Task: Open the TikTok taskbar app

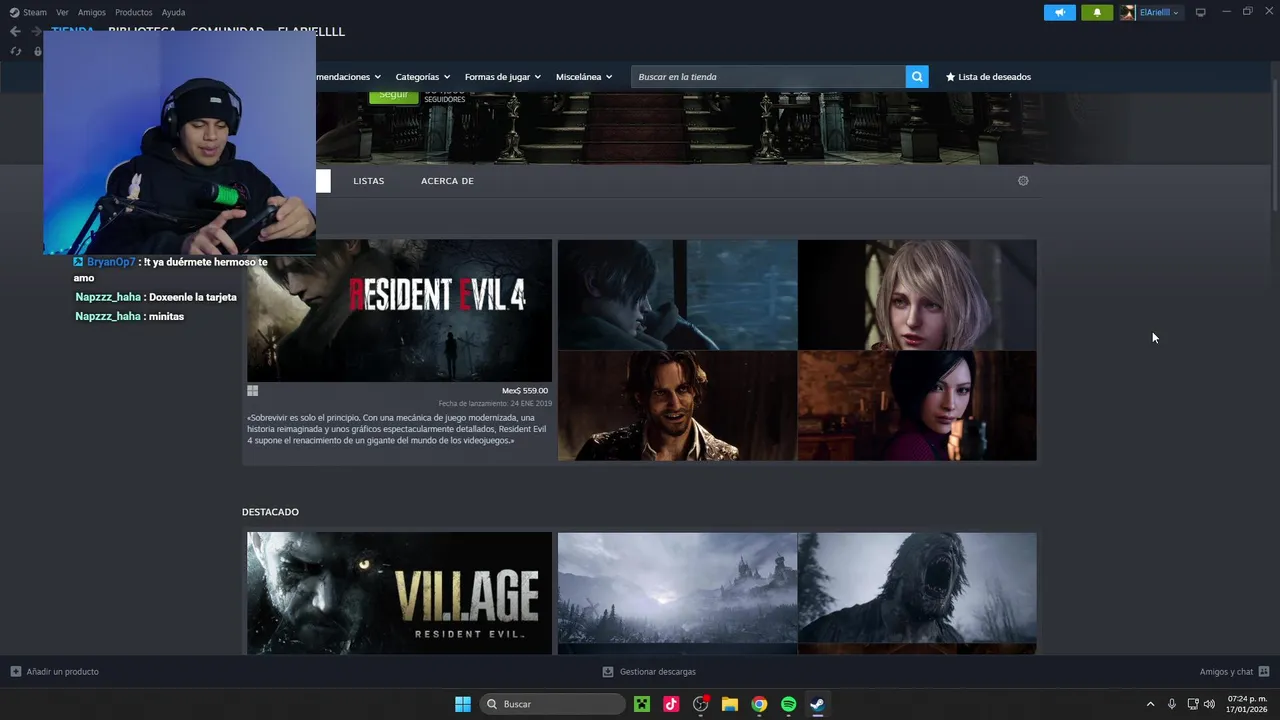Action: (x=671, y=704)
